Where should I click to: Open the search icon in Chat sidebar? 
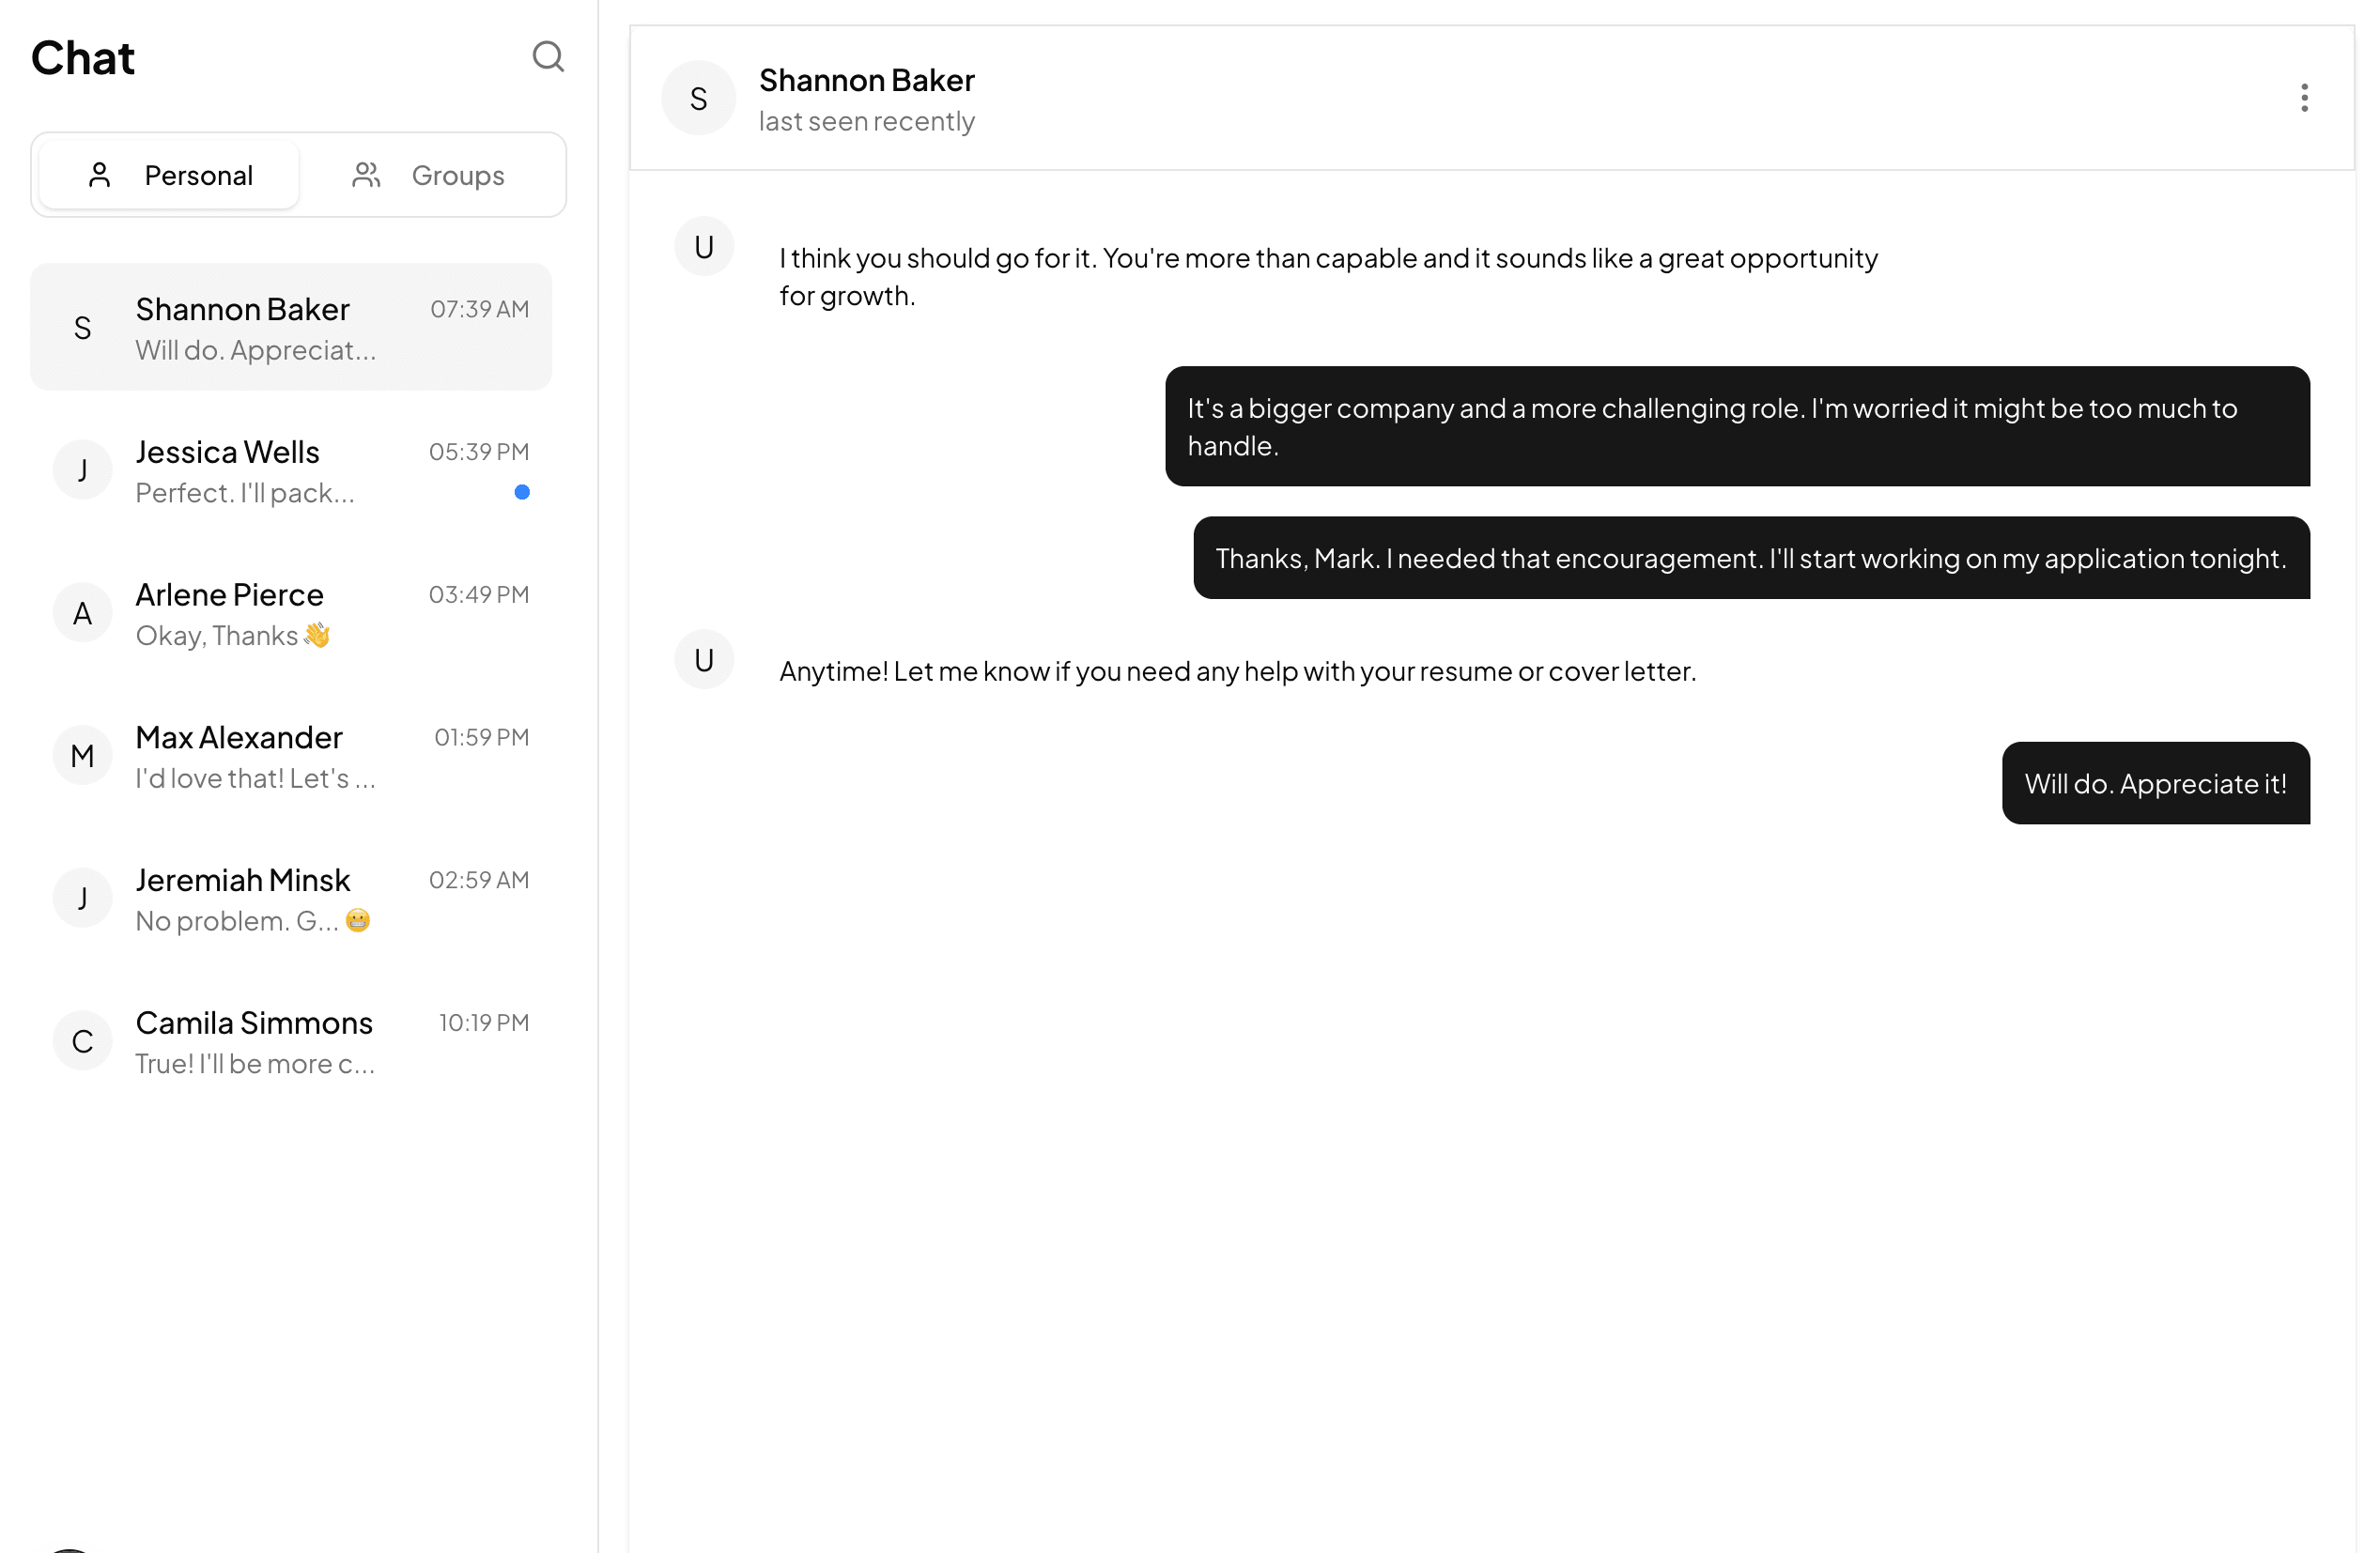[x=548, y=57]
